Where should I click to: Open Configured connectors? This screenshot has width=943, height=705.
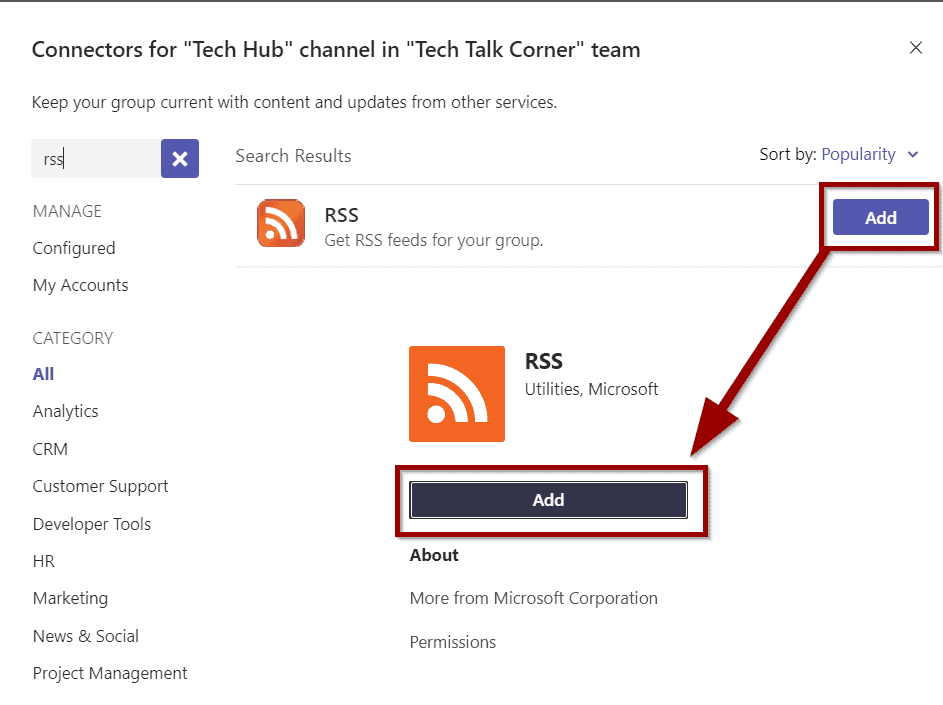click(x=74, y=248)
